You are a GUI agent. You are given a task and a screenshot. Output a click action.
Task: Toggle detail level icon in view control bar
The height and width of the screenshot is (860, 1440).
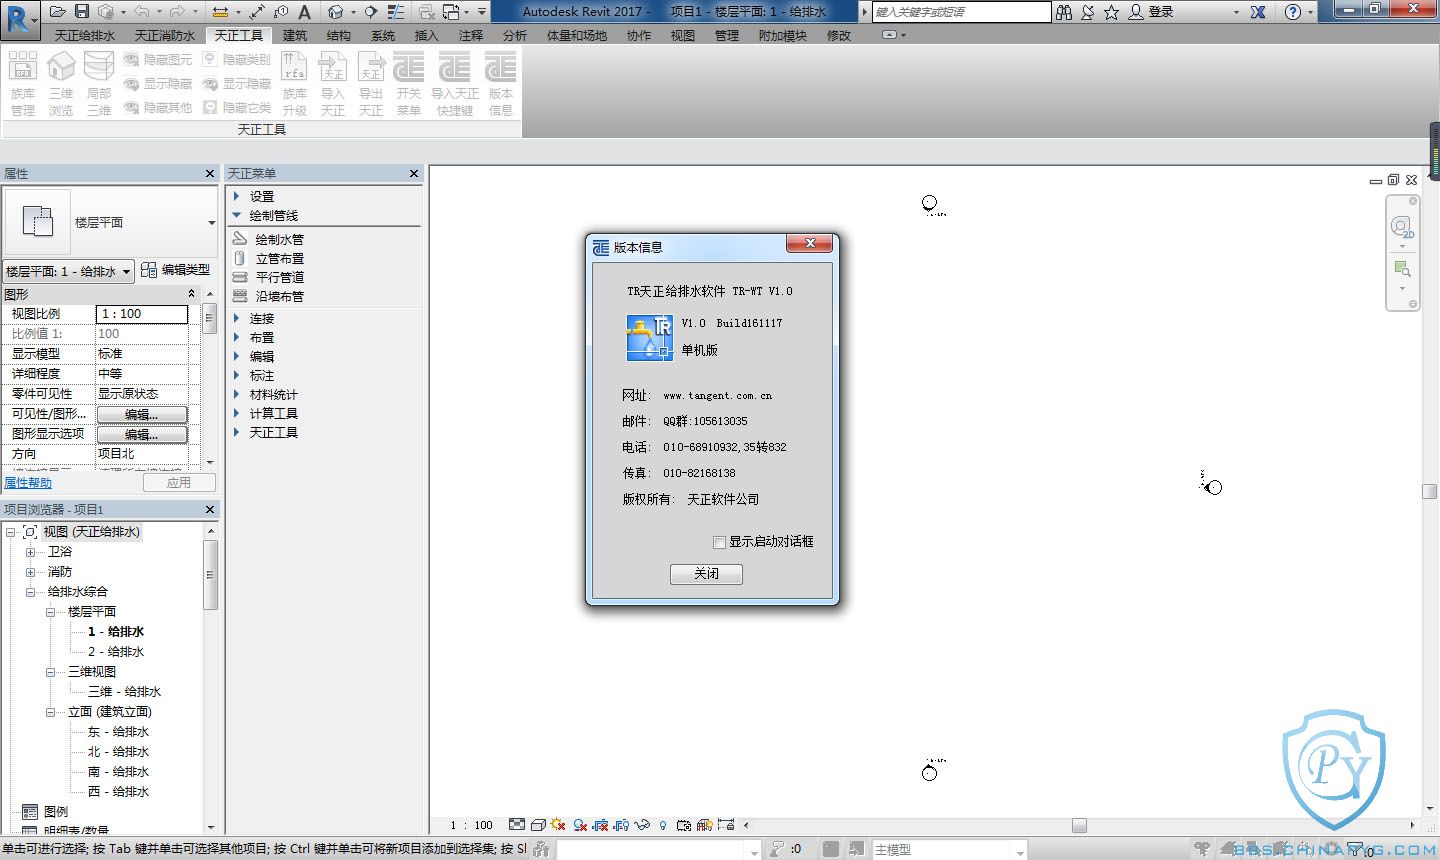(x=516, y=825)
